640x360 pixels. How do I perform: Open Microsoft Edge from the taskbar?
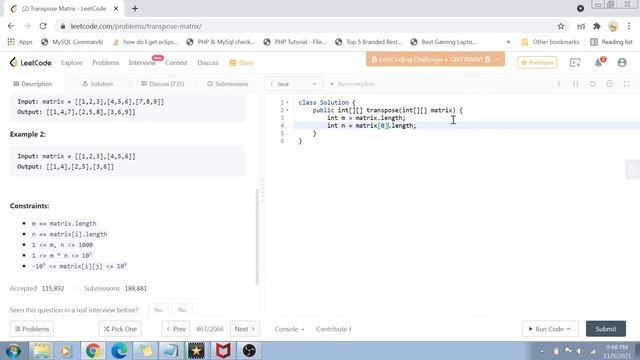(x=119, y=351)
